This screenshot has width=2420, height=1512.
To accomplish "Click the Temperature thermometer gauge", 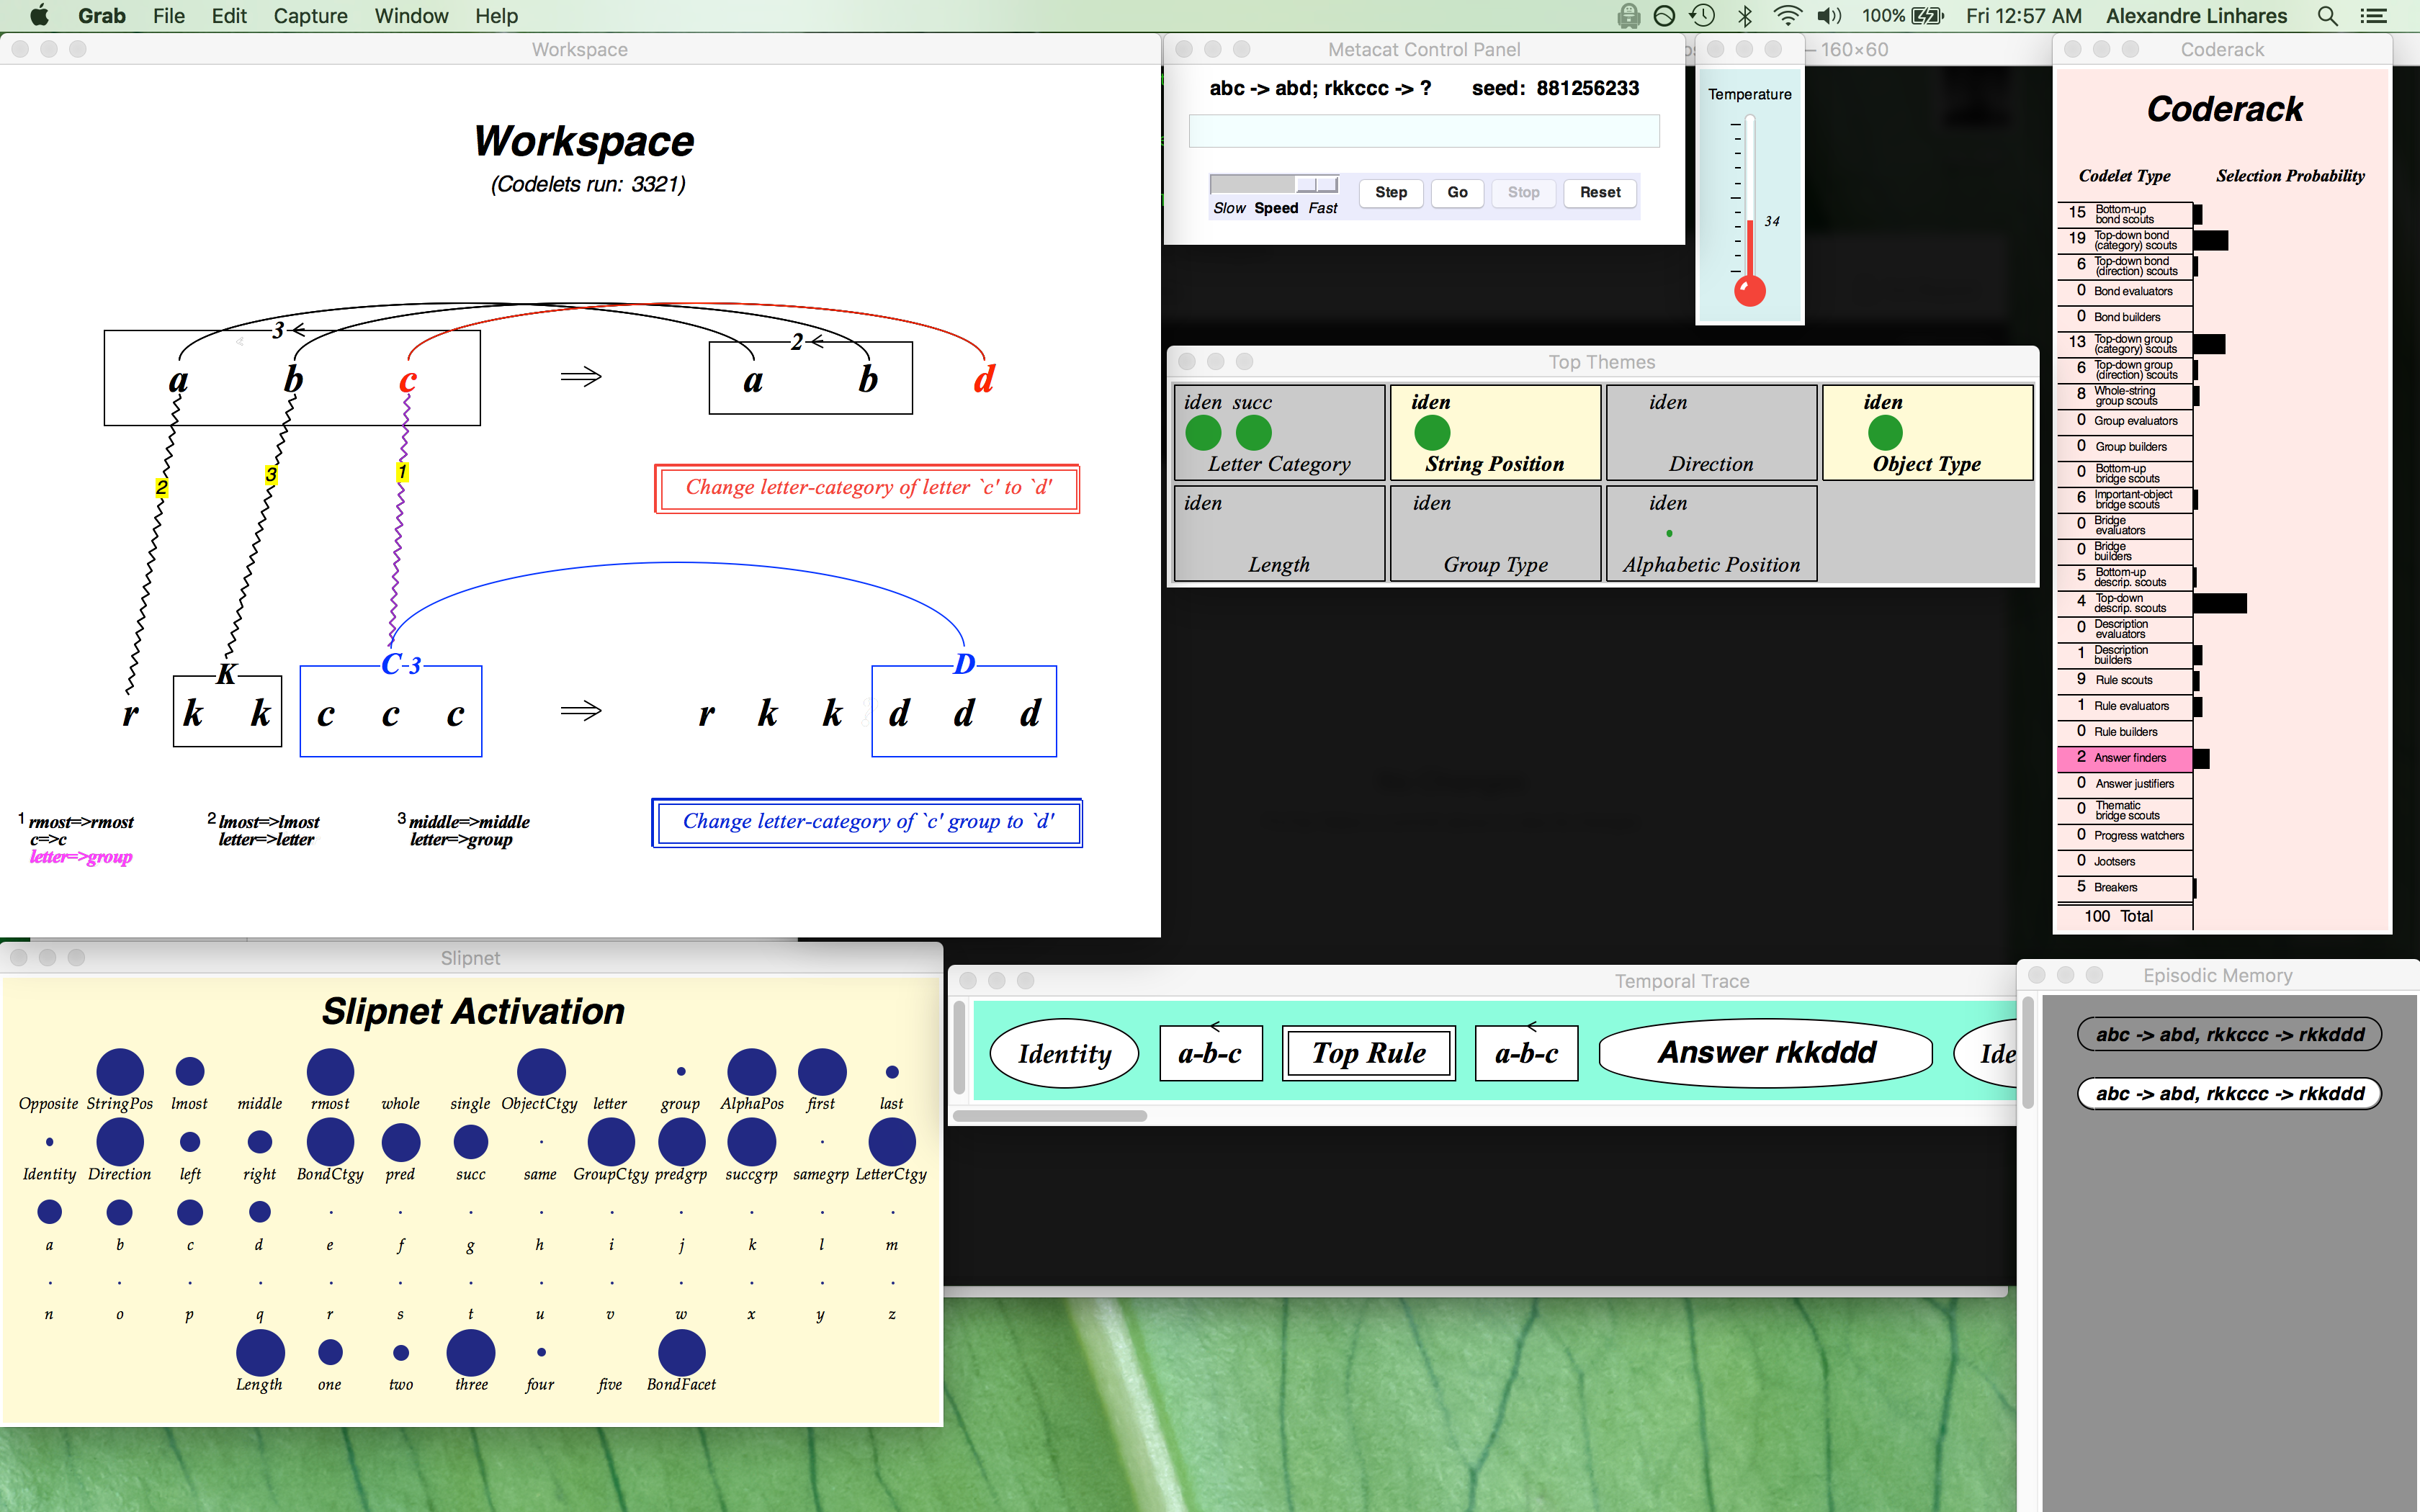I will (x=1750, y=210).
